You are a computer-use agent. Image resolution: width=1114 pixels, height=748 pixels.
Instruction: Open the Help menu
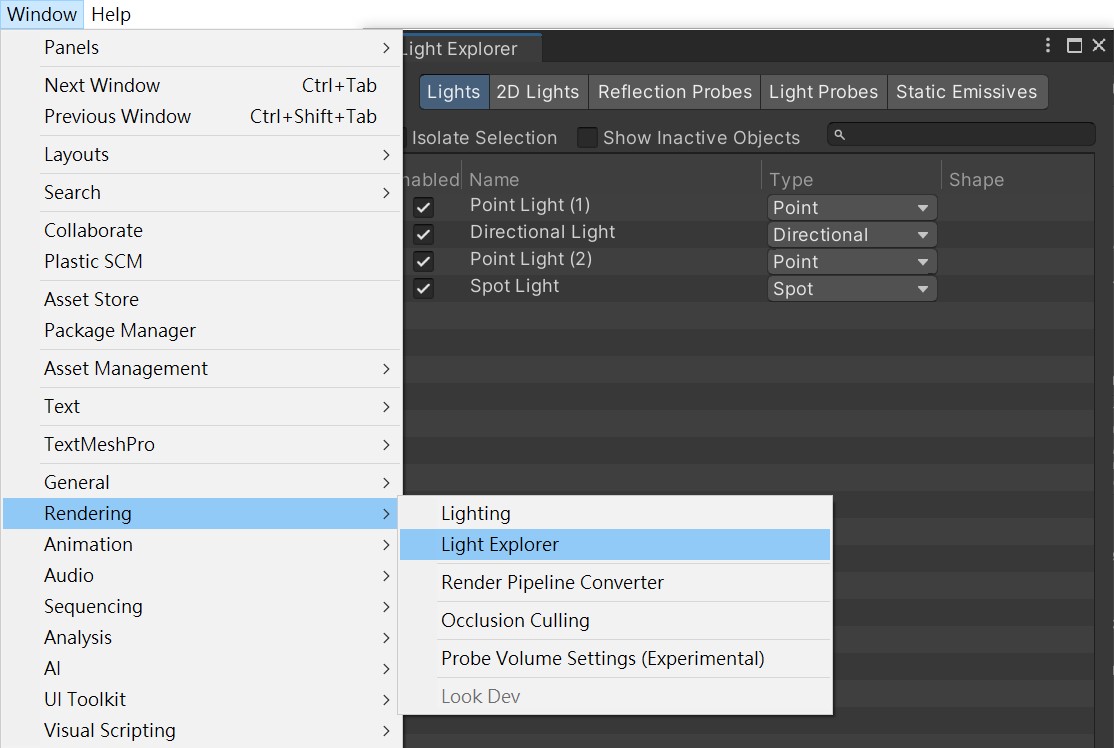[x=110, y=14]
